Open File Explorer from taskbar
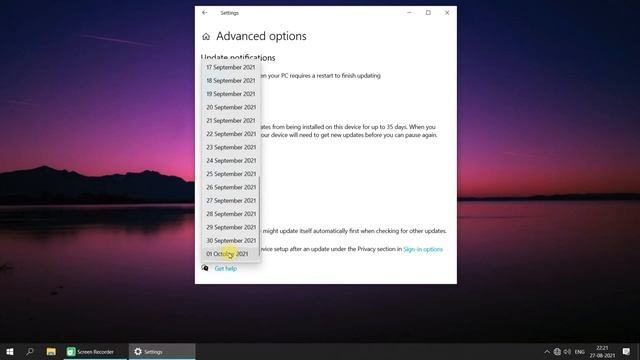Screen dimensions: 640x360 click(x=51, y=351)
